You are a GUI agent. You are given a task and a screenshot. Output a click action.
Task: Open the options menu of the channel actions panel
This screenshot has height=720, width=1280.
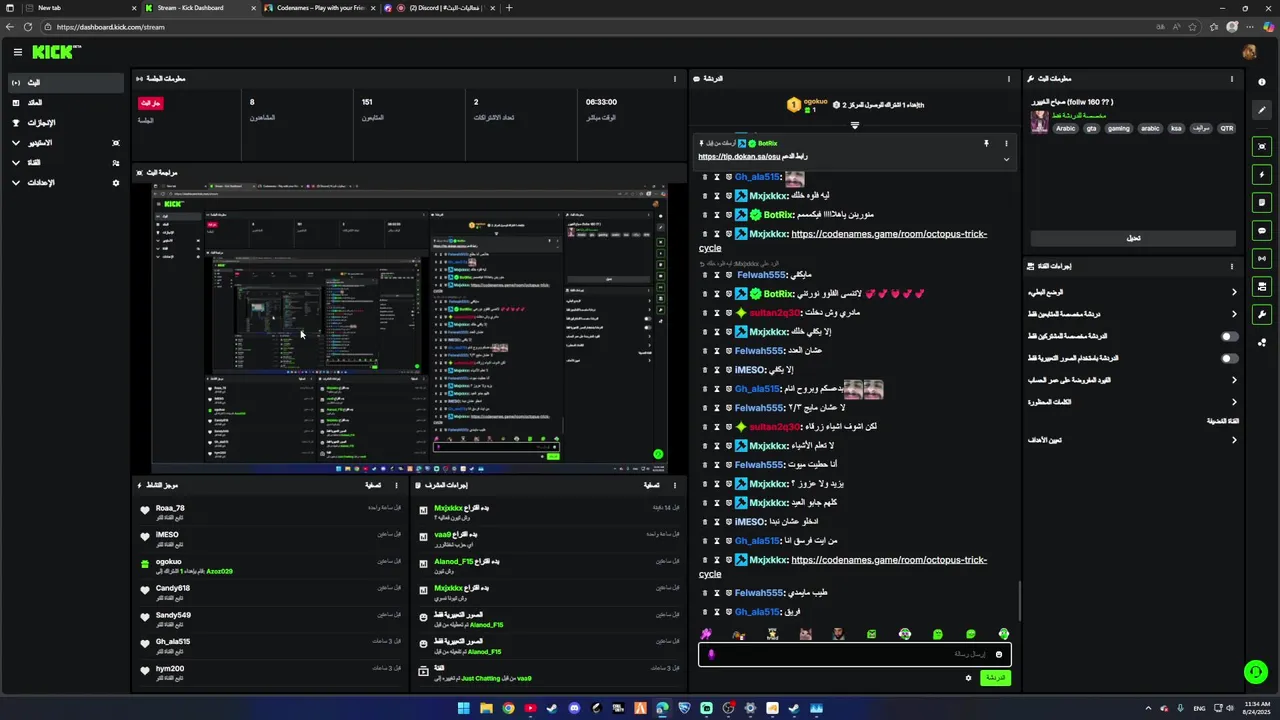[1232, 267]
